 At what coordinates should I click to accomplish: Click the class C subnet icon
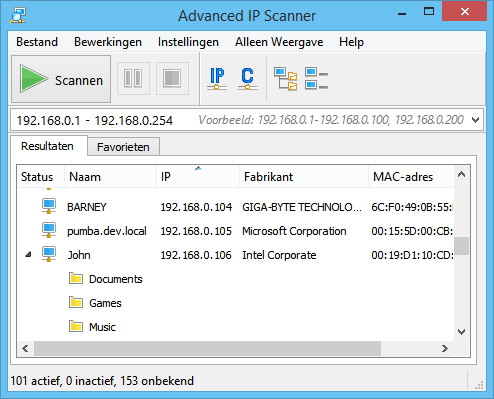pos(248,79)
